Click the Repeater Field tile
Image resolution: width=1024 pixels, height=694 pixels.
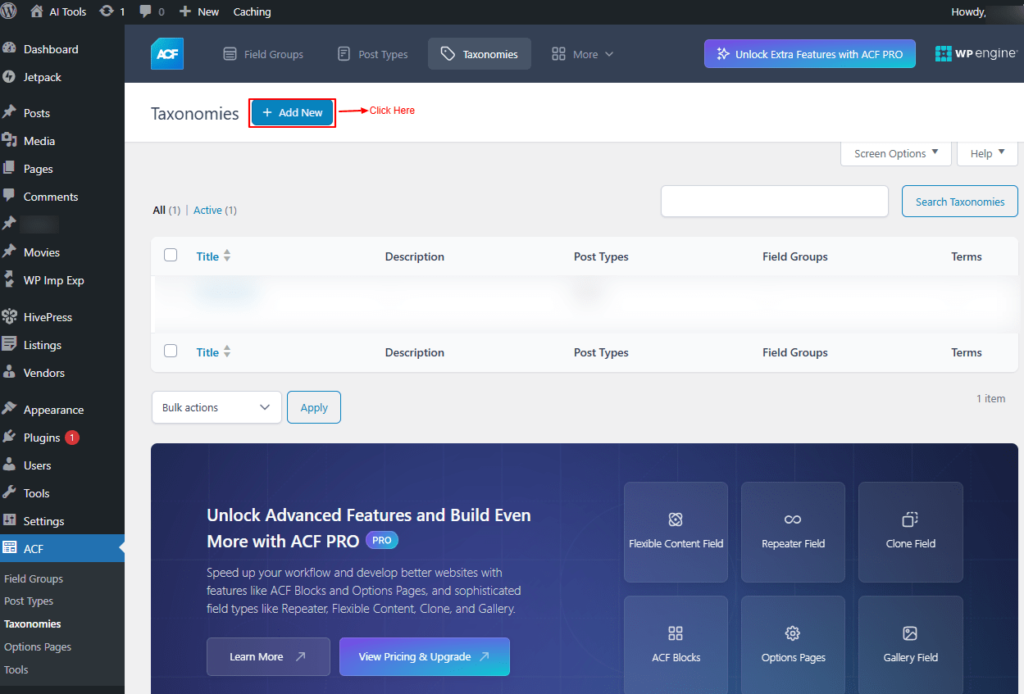click(793, 531)
